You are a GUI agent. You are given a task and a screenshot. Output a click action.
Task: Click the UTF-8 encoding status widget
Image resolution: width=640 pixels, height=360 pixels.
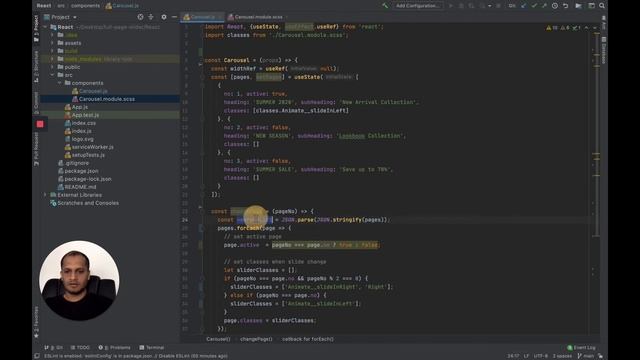(540, 356)
